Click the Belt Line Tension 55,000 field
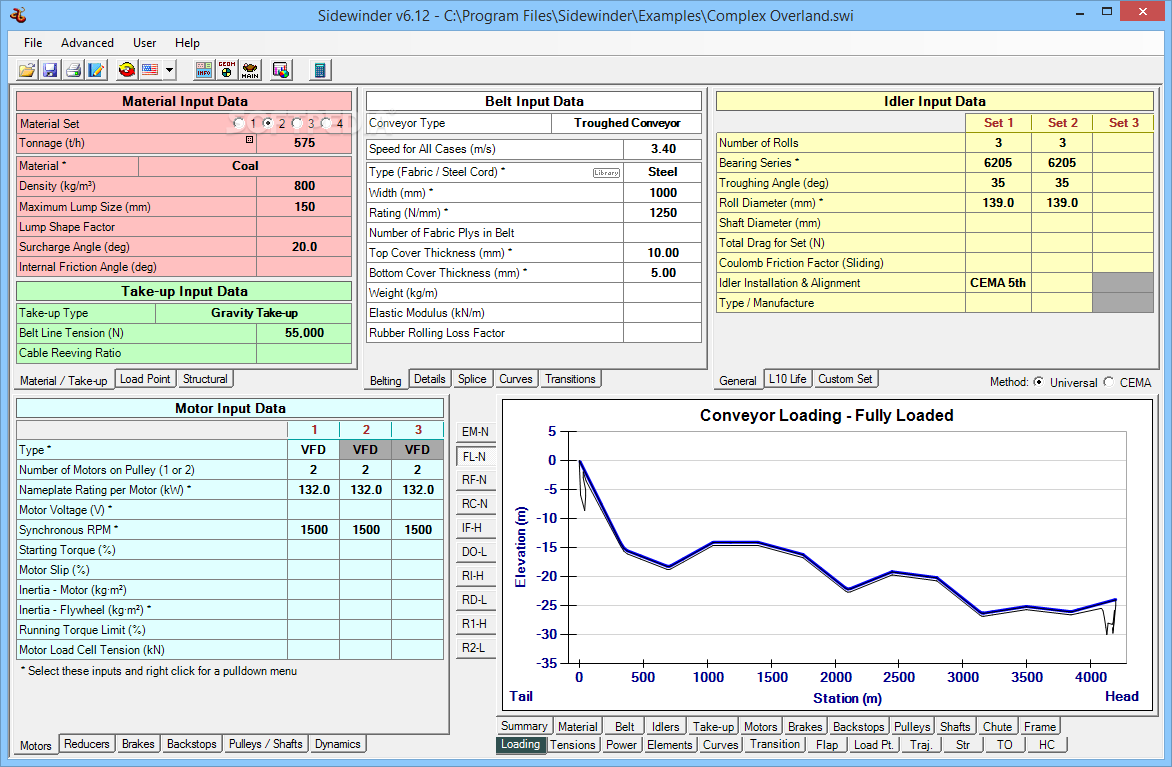The width and height of the screenshot is (1172, 767). (304, 333)
